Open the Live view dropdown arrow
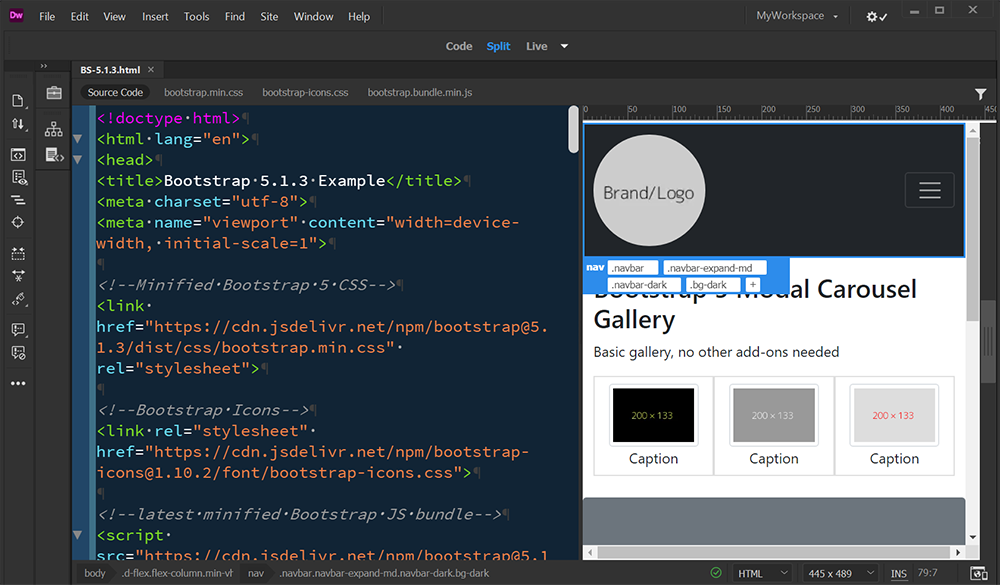The width and height of the screenshot is (1000, 585). click(562, 46)
